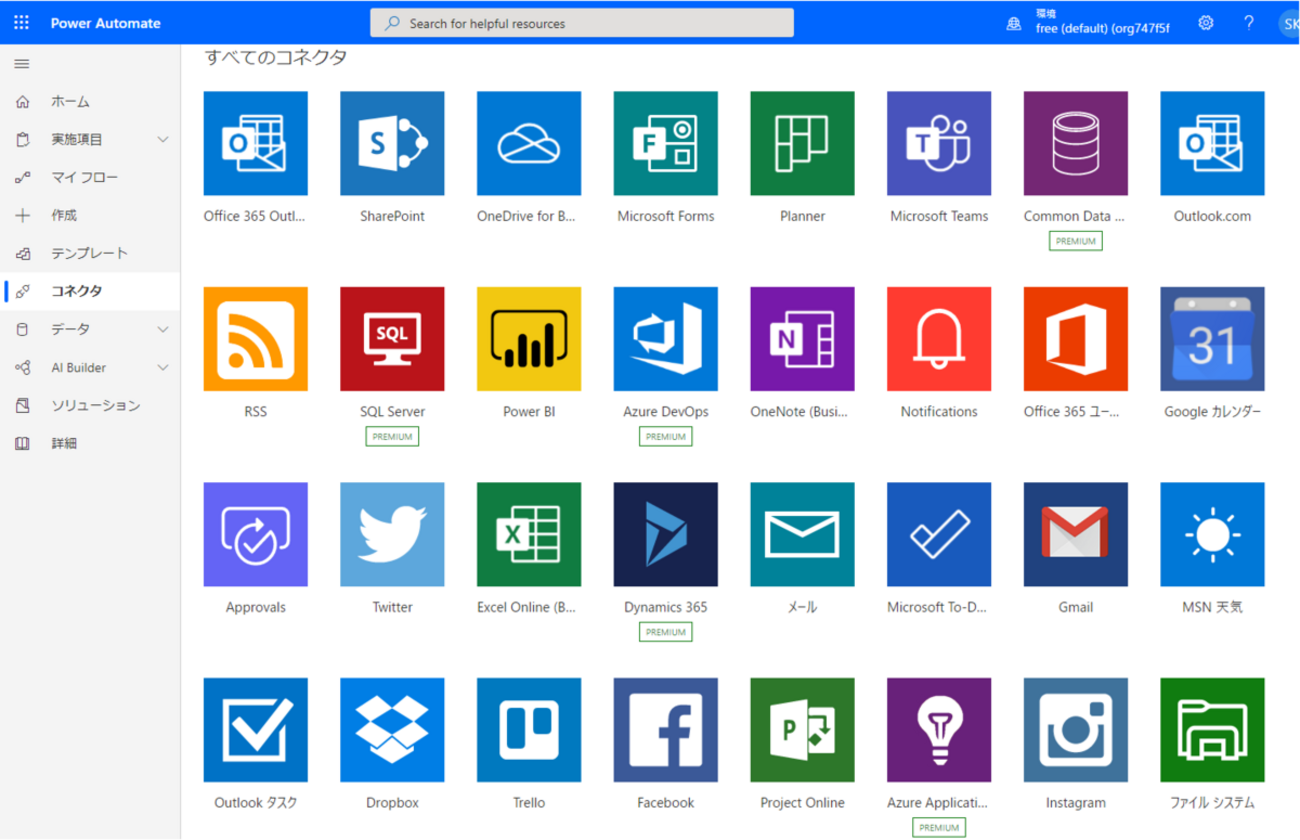
Task: Open the Twitter connector tile
Action: click(392, 535)
